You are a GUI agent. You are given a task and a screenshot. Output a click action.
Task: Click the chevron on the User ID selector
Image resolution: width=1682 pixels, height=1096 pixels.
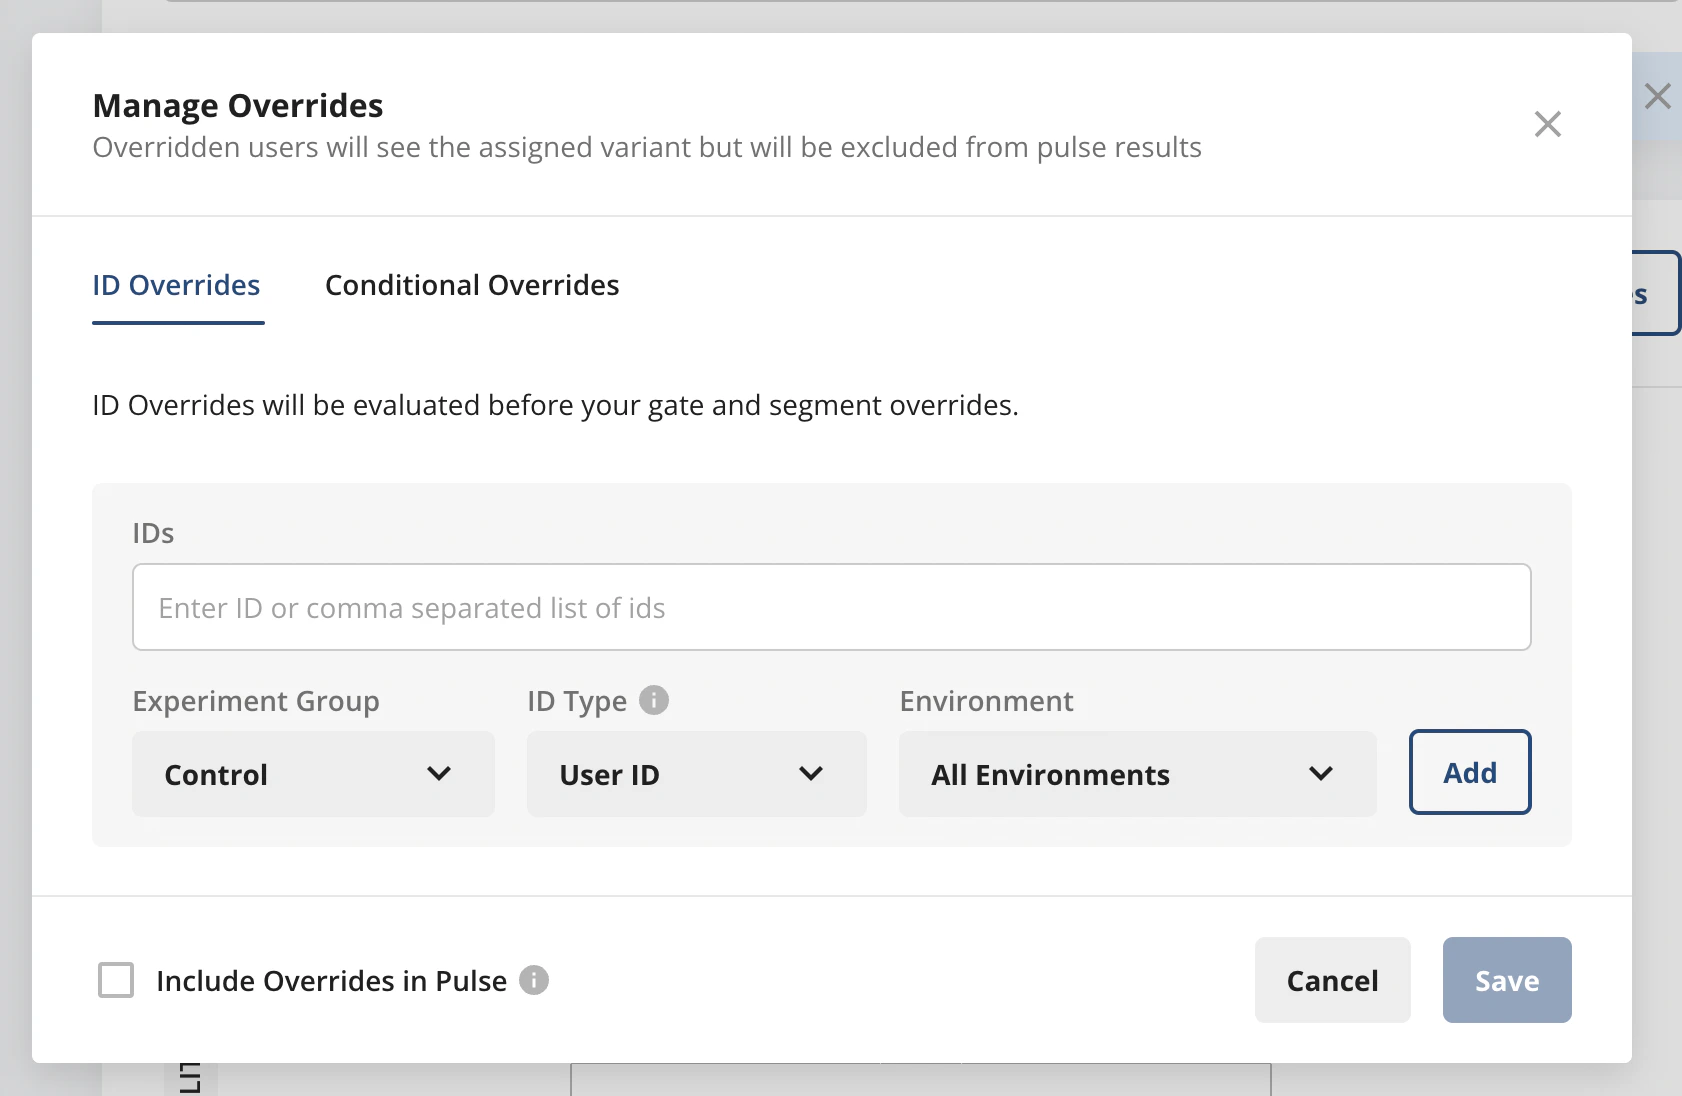(x=811, y=773)
